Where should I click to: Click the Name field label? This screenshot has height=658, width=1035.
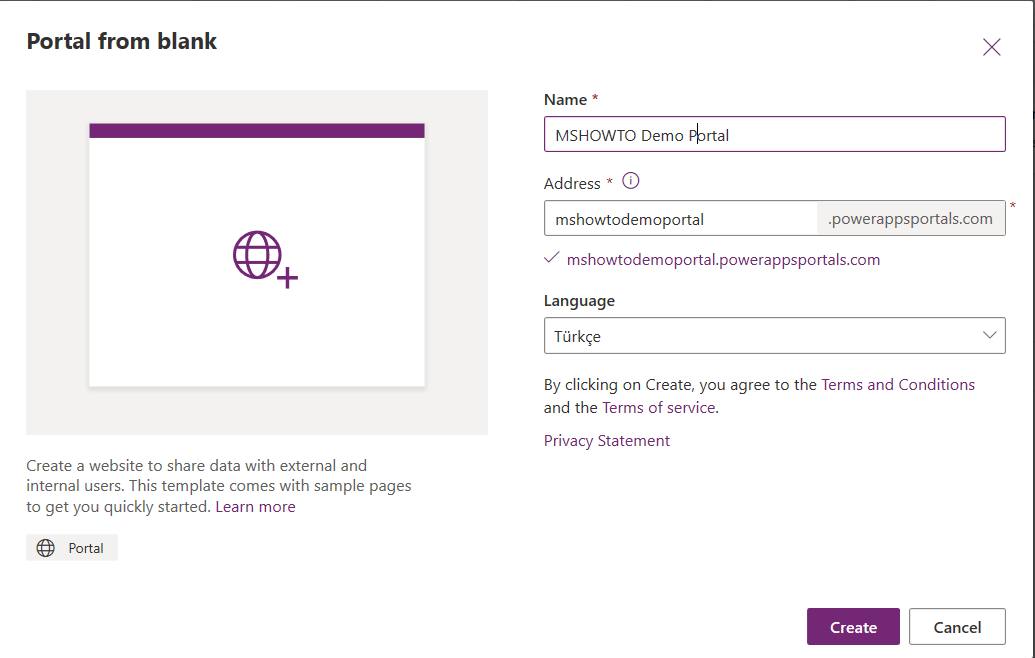pyautogui.click(x=565, y=100)
